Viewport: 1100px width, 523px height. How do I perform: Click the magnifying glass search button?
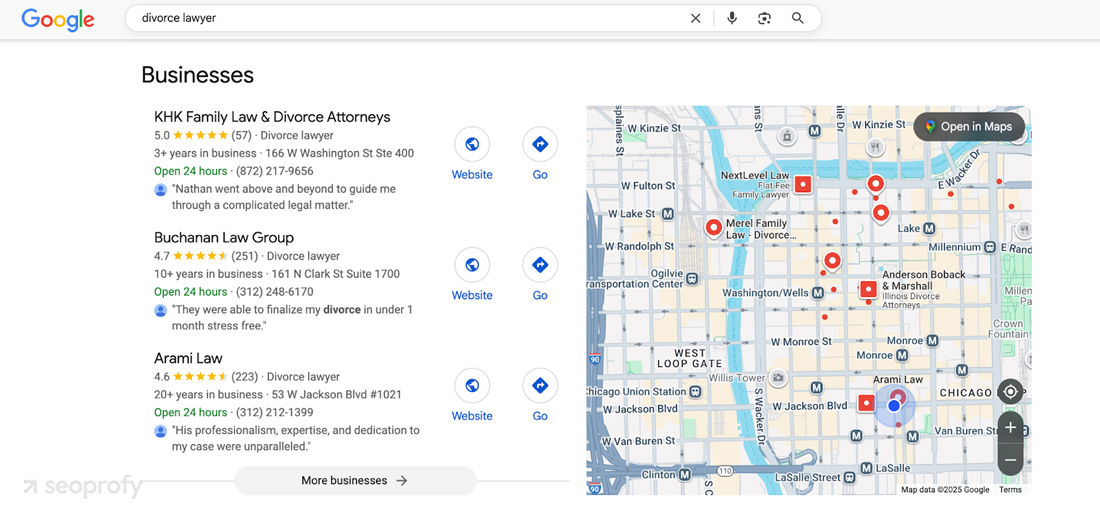pyautogui.click(x=798, y=18)
